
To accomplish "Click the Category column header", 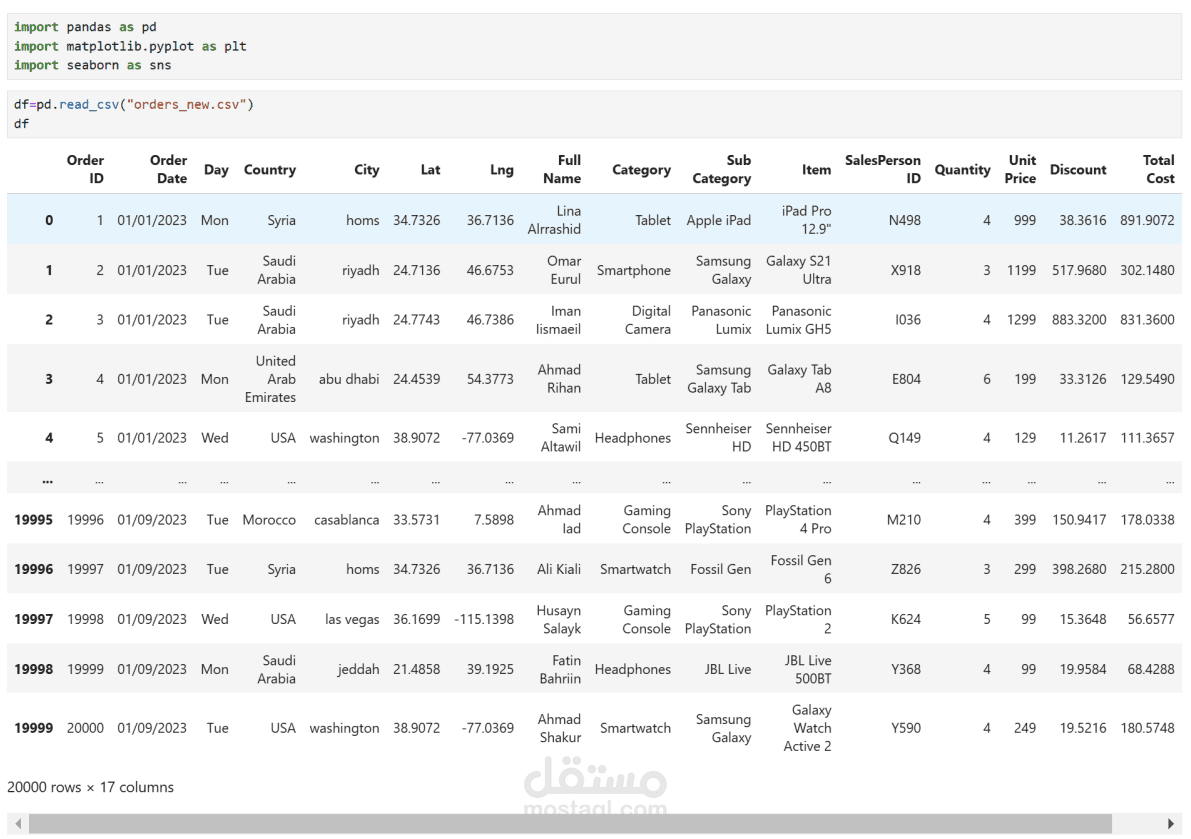I will (641, 169).
